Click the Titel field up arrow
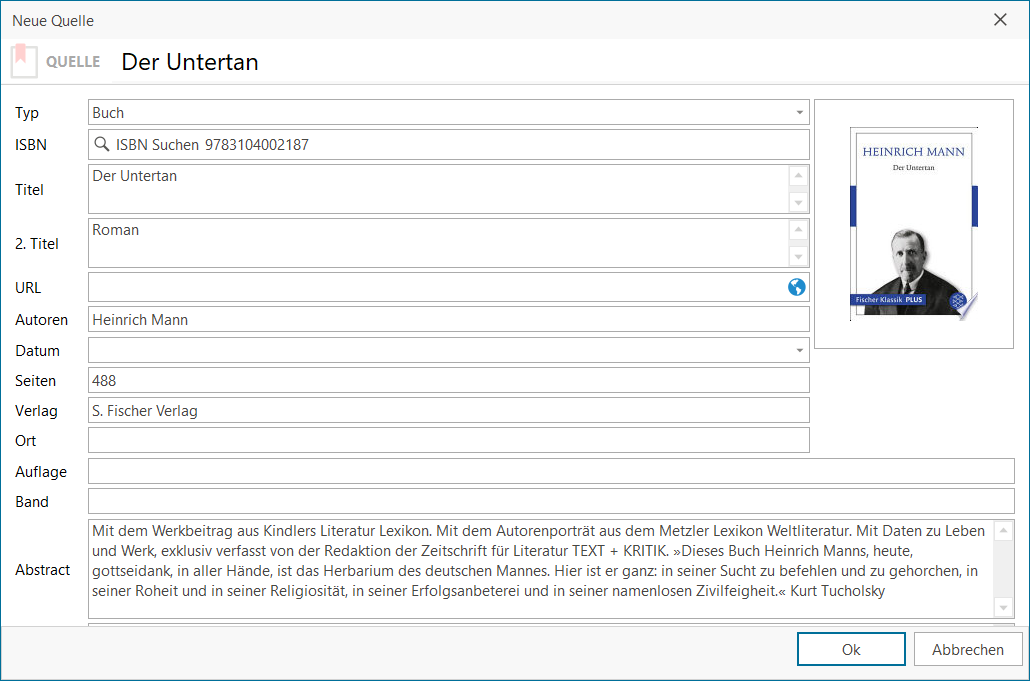The image size is (1030, 681). pos(798,175)
